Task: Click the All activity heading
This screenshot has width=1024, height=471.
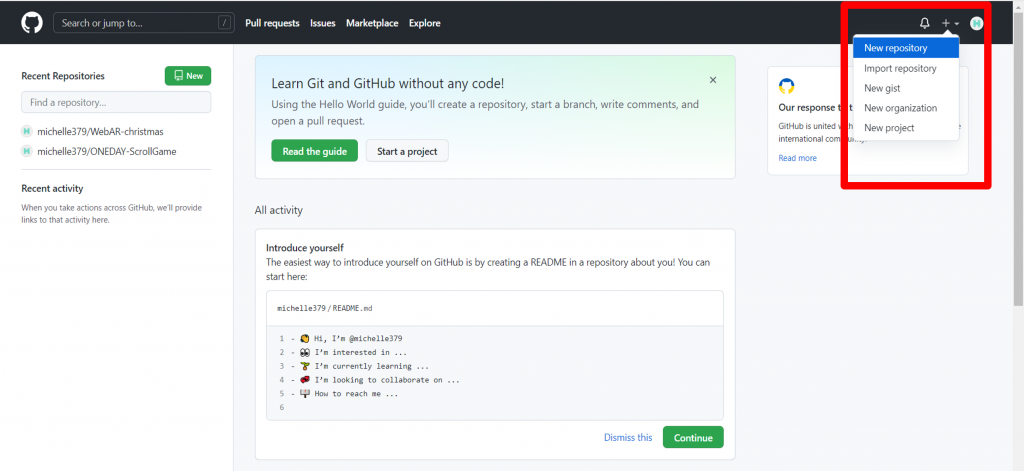Action: 279,210
